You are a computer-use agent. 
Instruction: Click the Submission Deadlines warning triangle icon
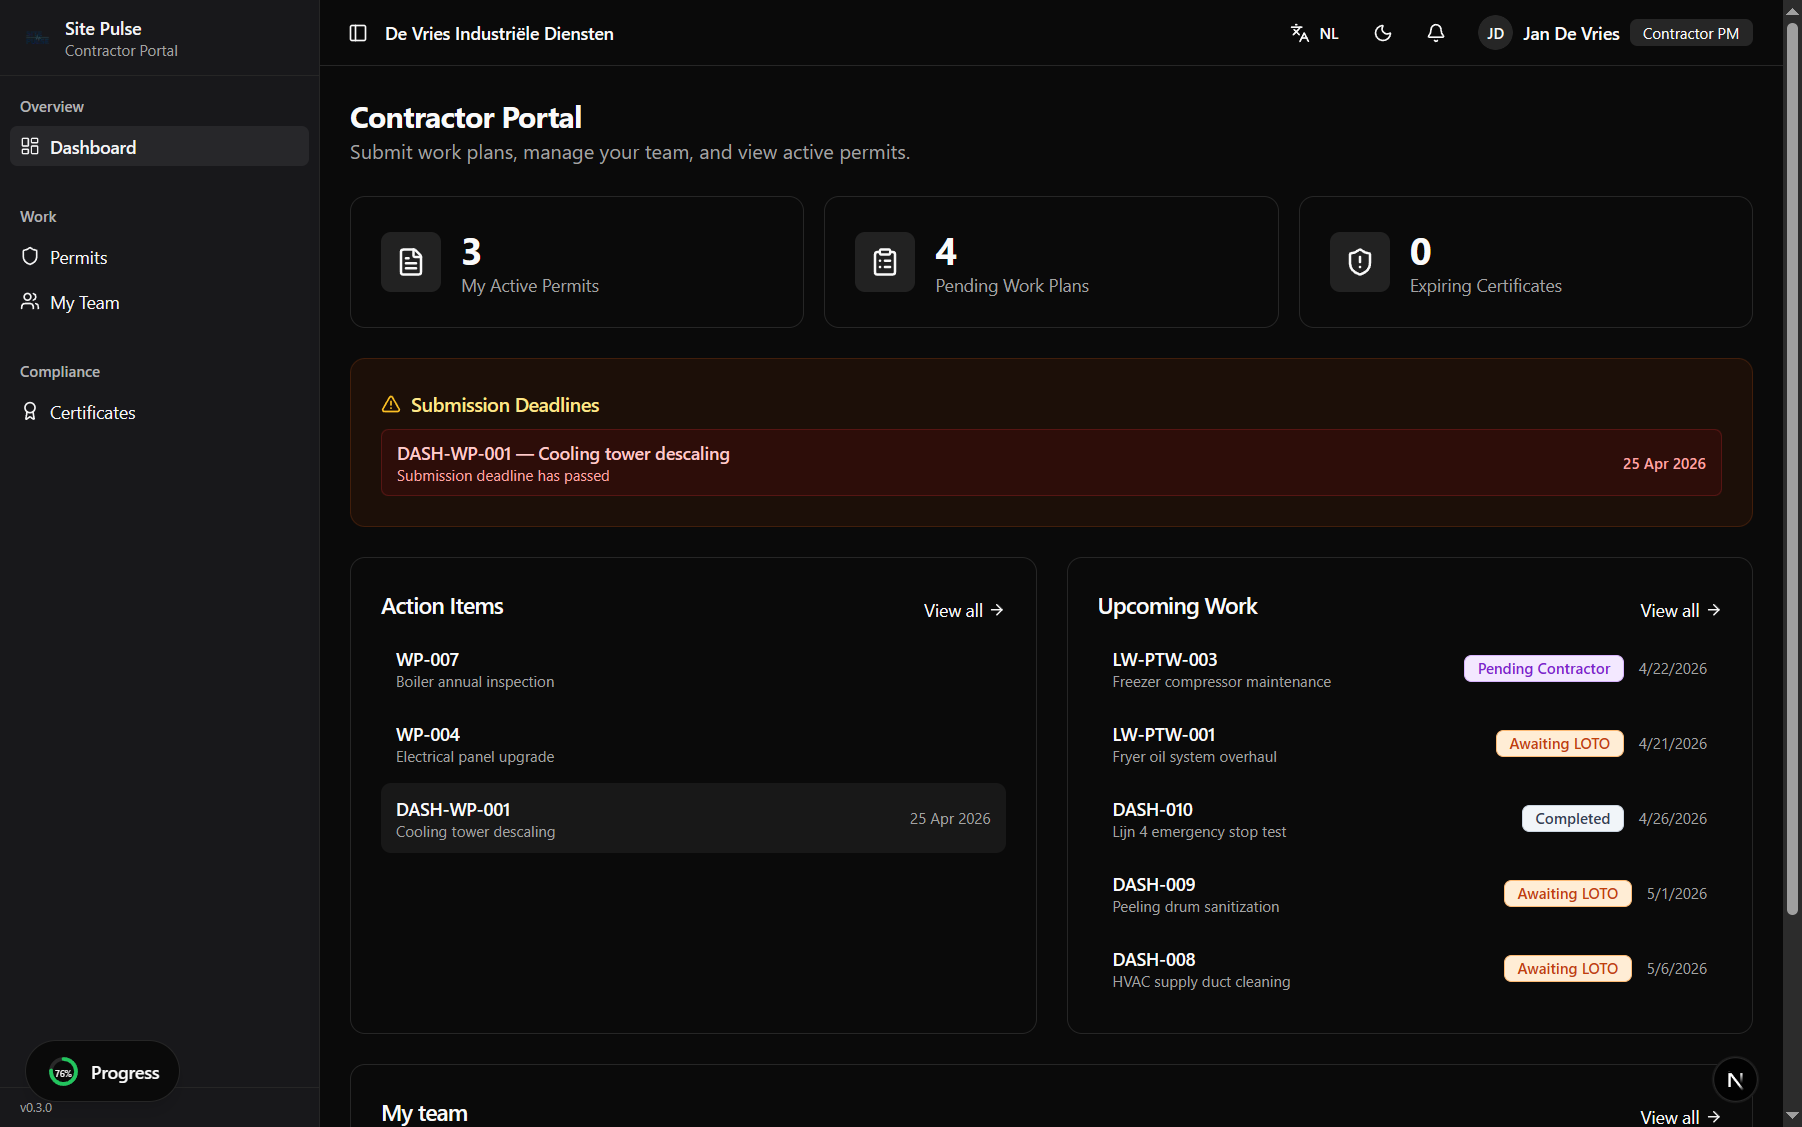(x=391, y=404)
